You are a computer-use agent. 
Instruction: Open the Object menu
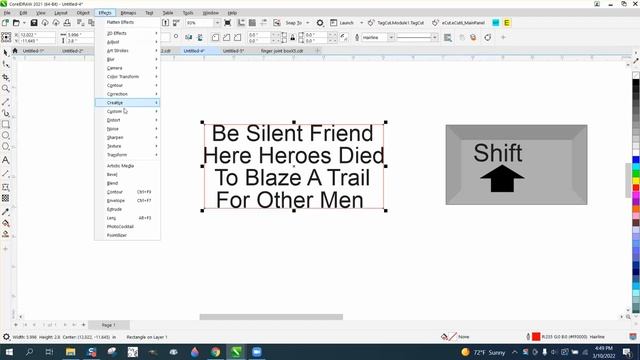point(83,13)
